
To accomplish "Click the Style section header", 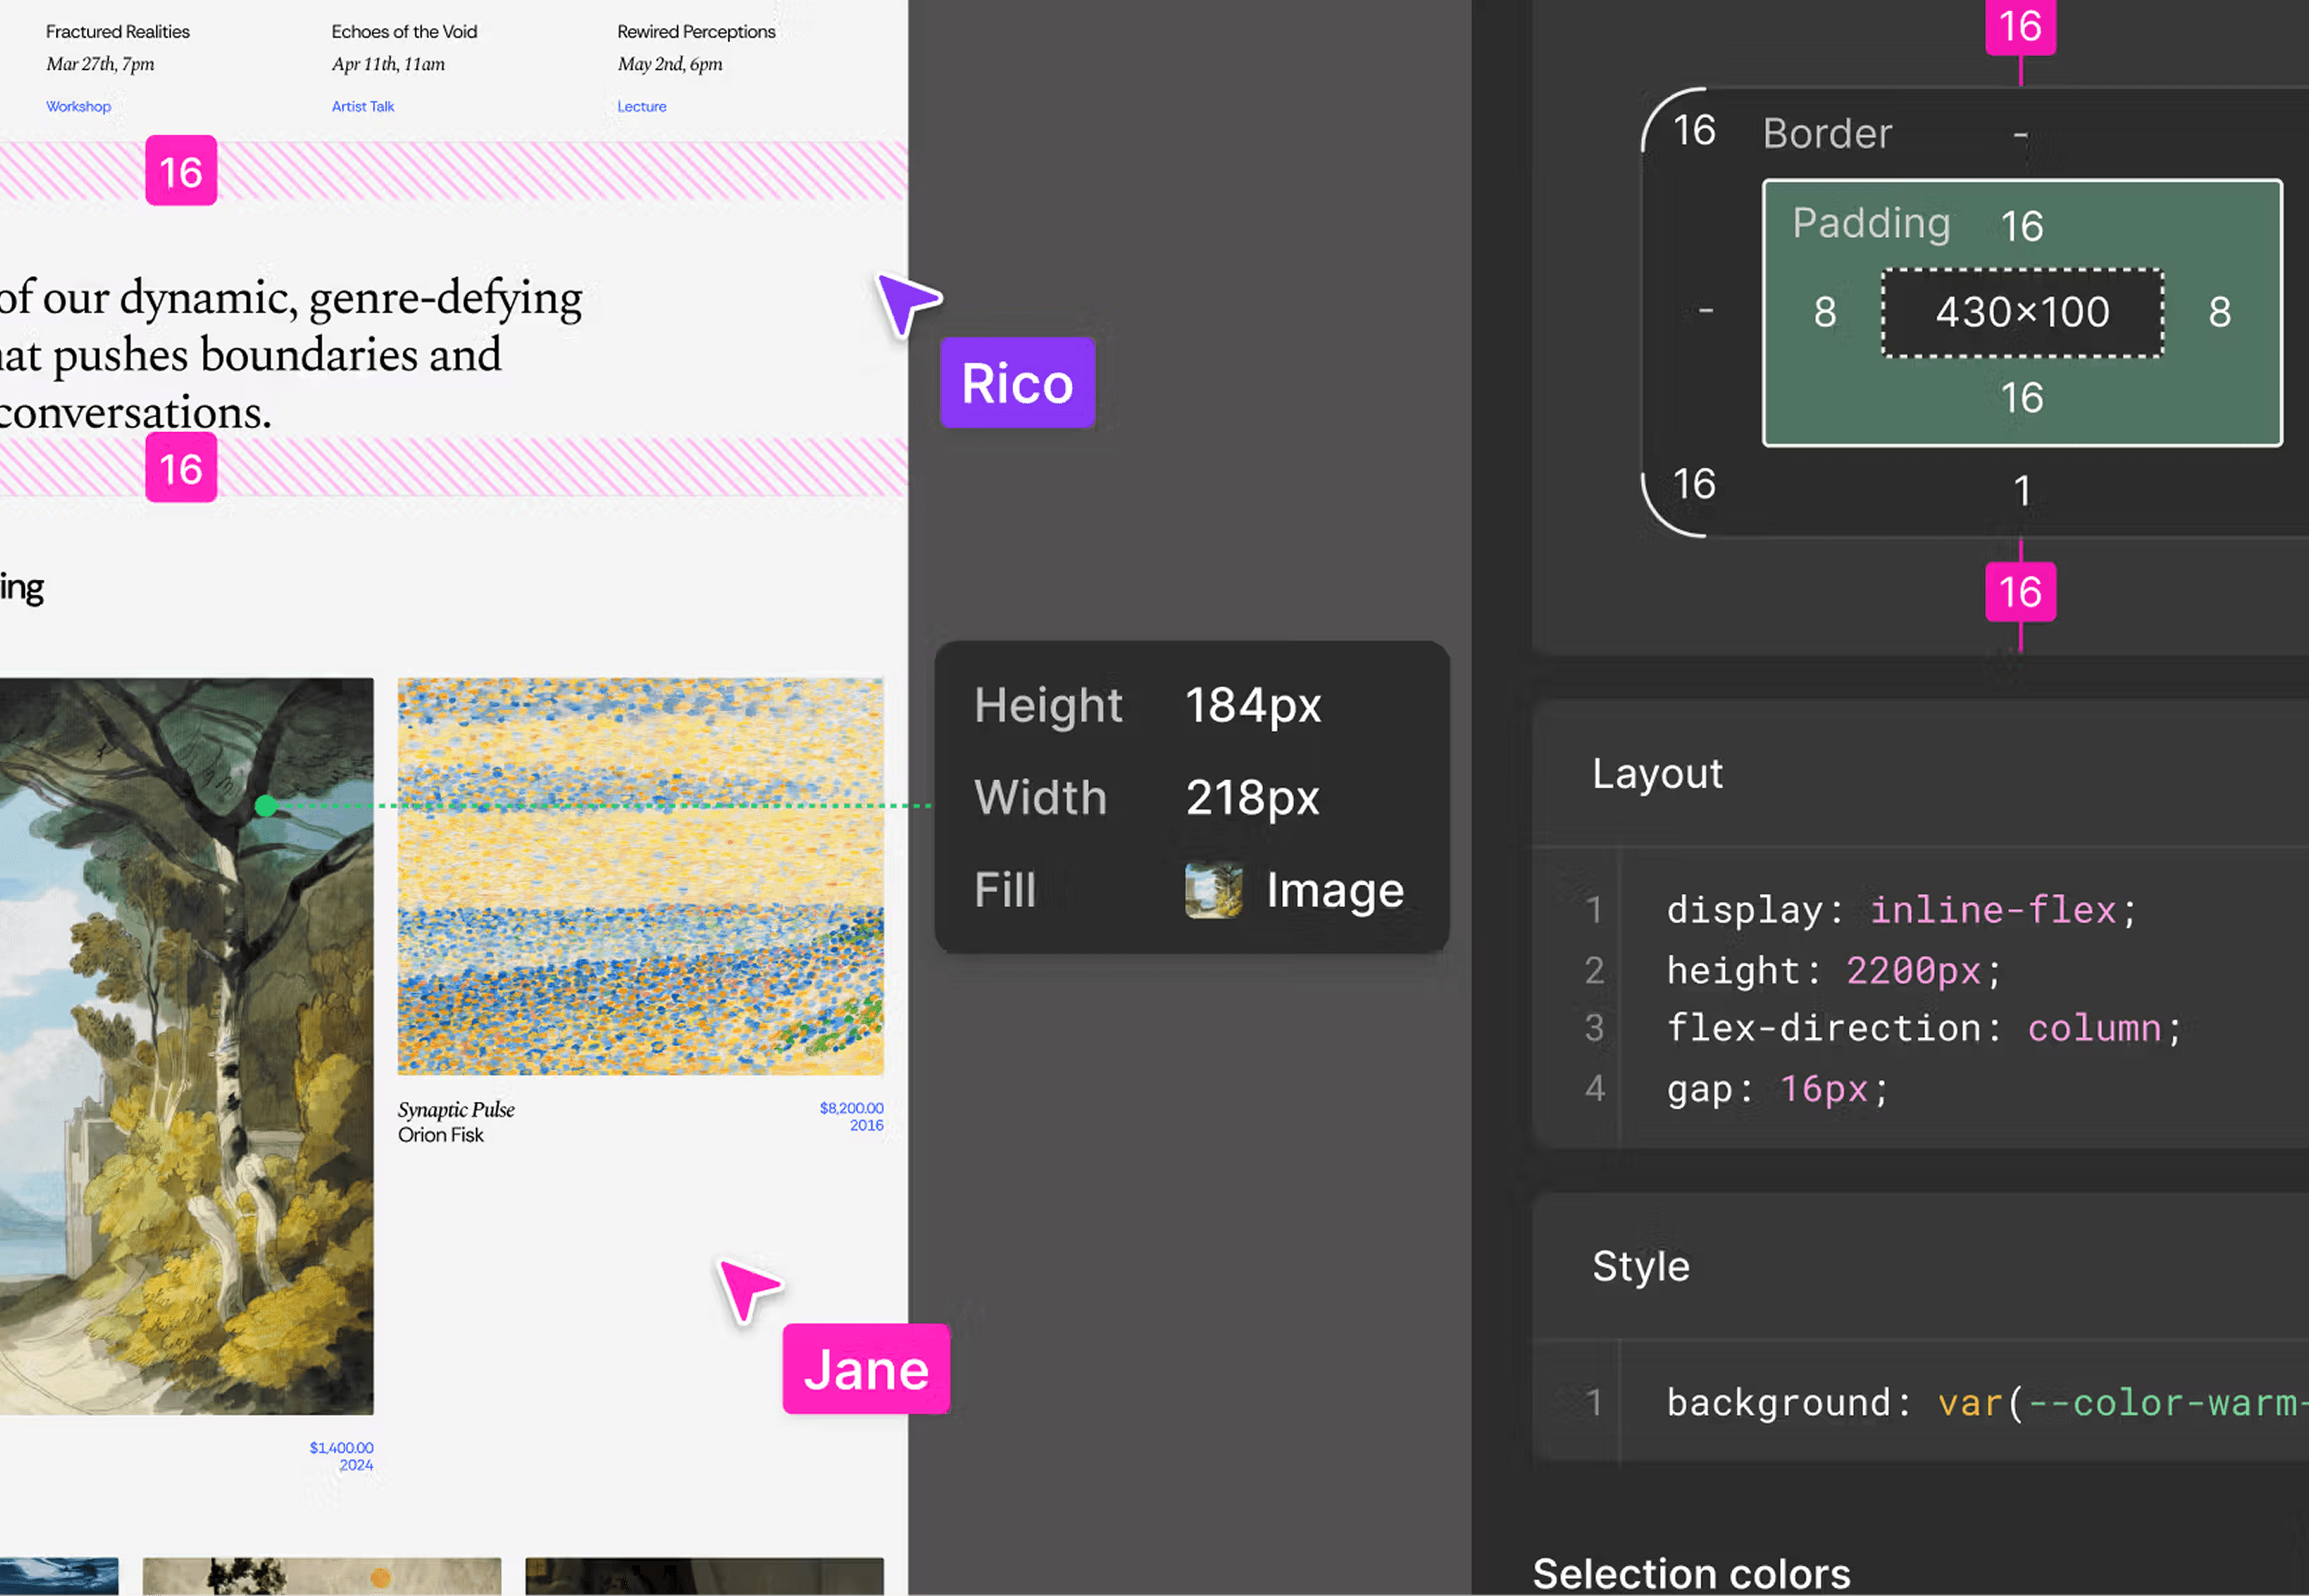I will pyautogui.click(x=1641, y=1267).
